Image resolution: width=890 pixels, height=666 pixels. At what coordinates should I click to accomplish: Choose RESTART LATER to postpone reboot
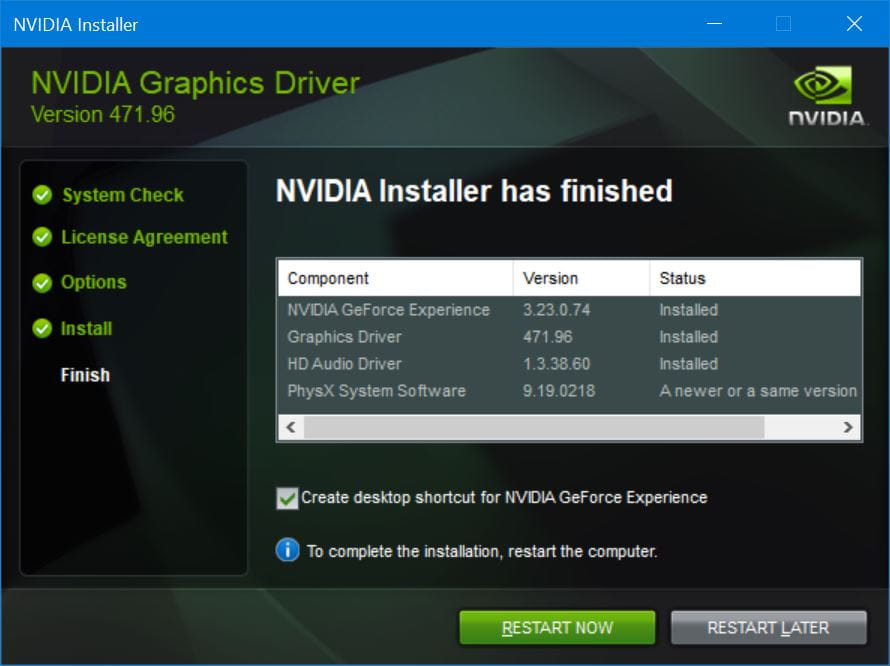tap(768, 627)
